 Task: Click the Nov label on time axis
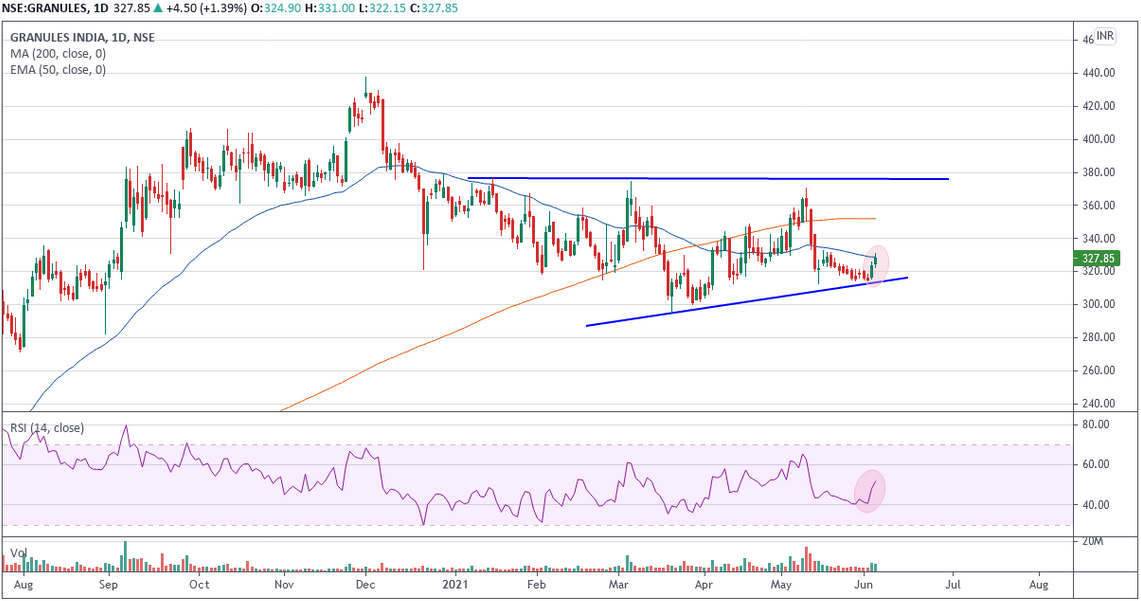(x=285, y=585)
